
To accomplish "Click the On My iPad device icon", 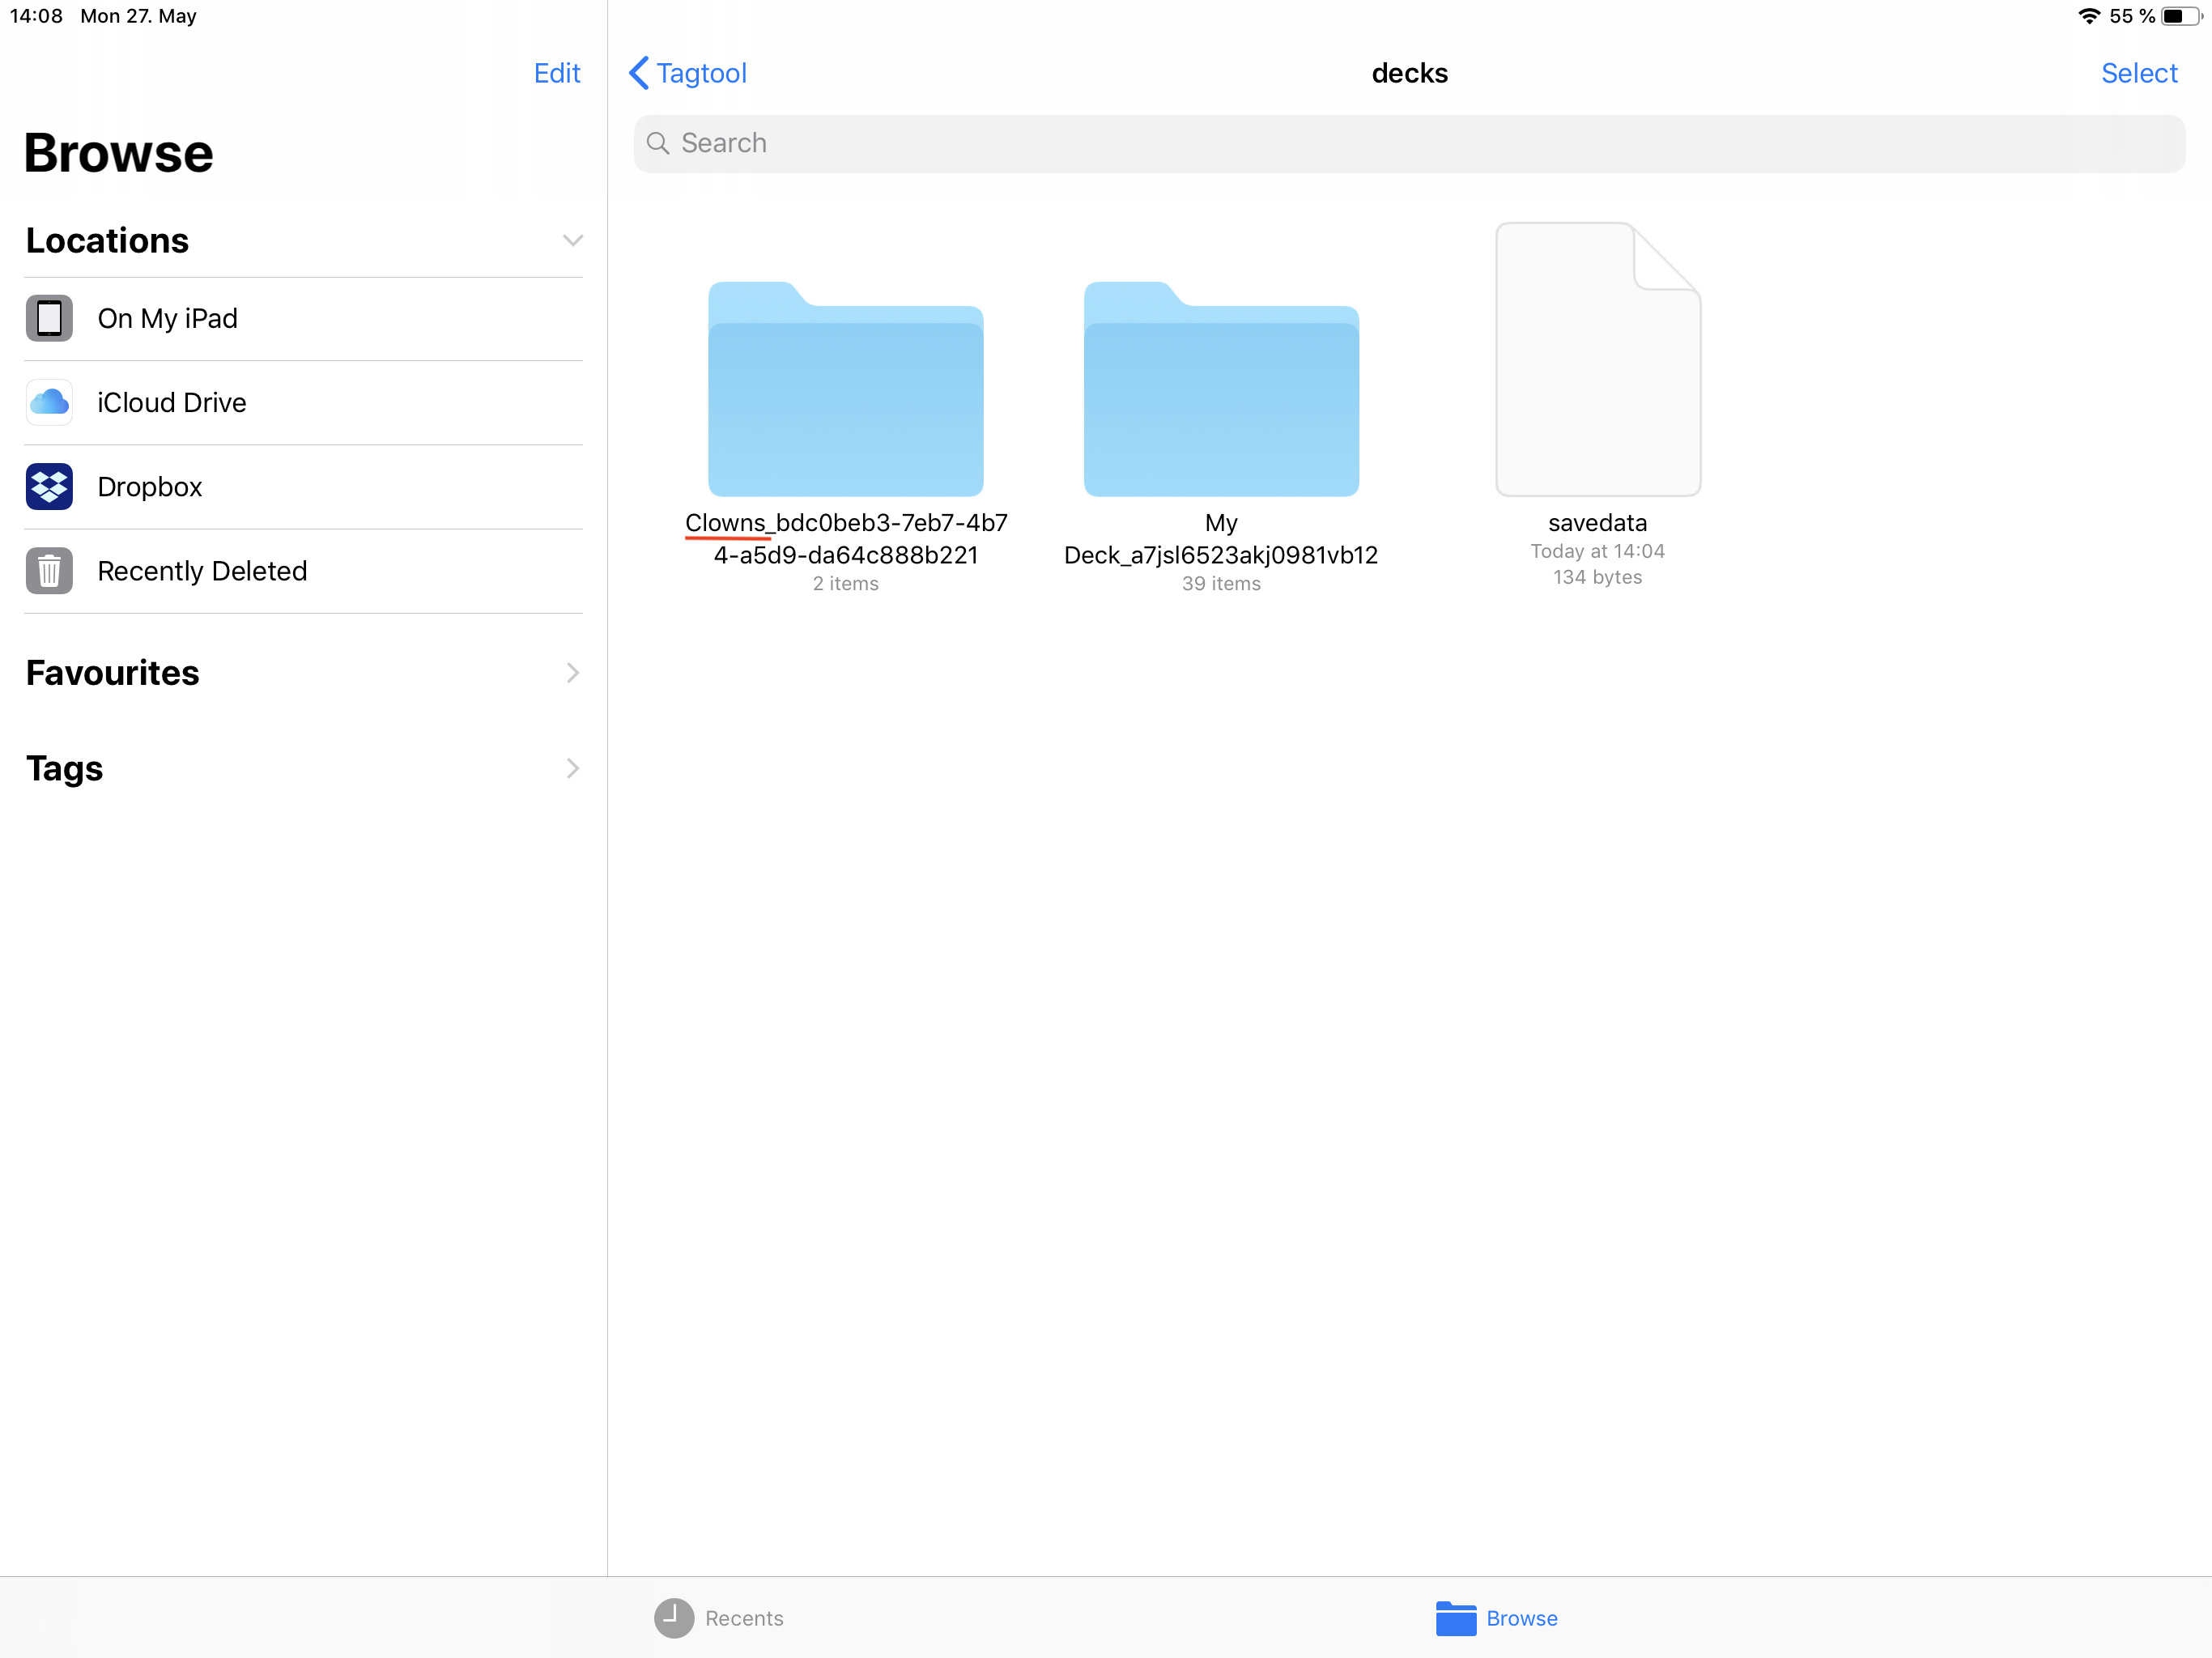I will point(49,318).
